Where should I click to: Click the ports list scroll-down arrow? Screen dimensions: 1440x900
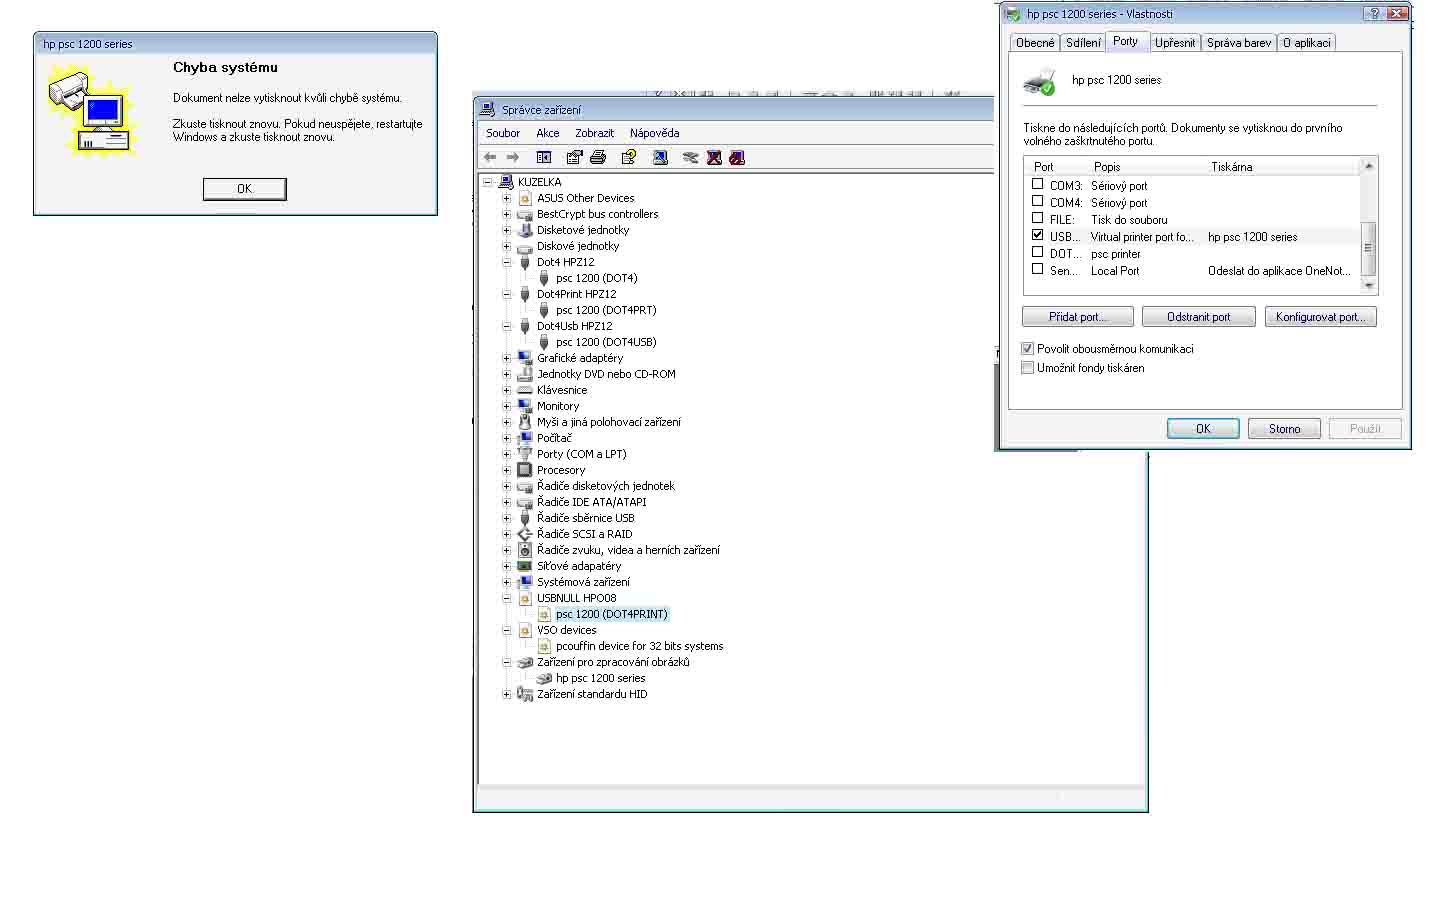1369,285
